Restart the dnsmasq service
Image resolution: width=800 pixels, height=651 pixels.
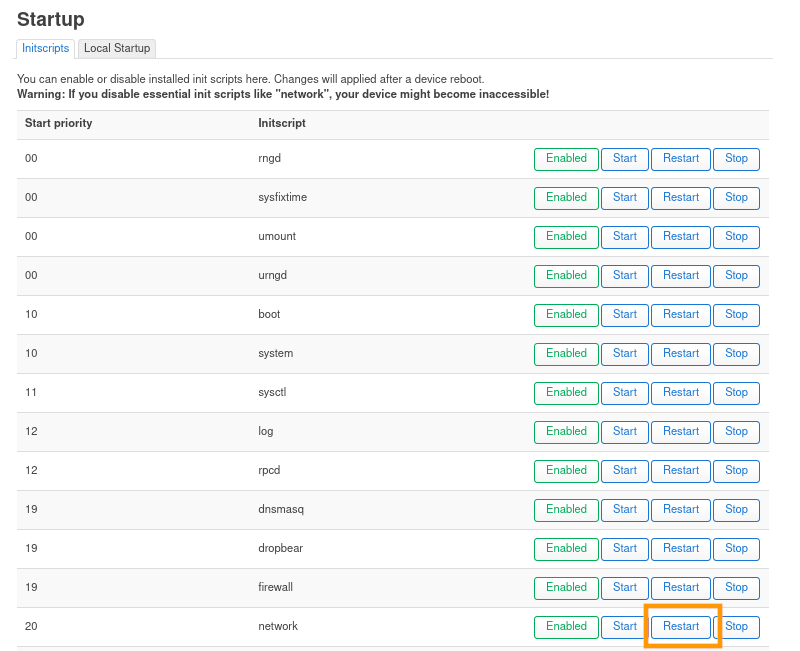(681, 510)
